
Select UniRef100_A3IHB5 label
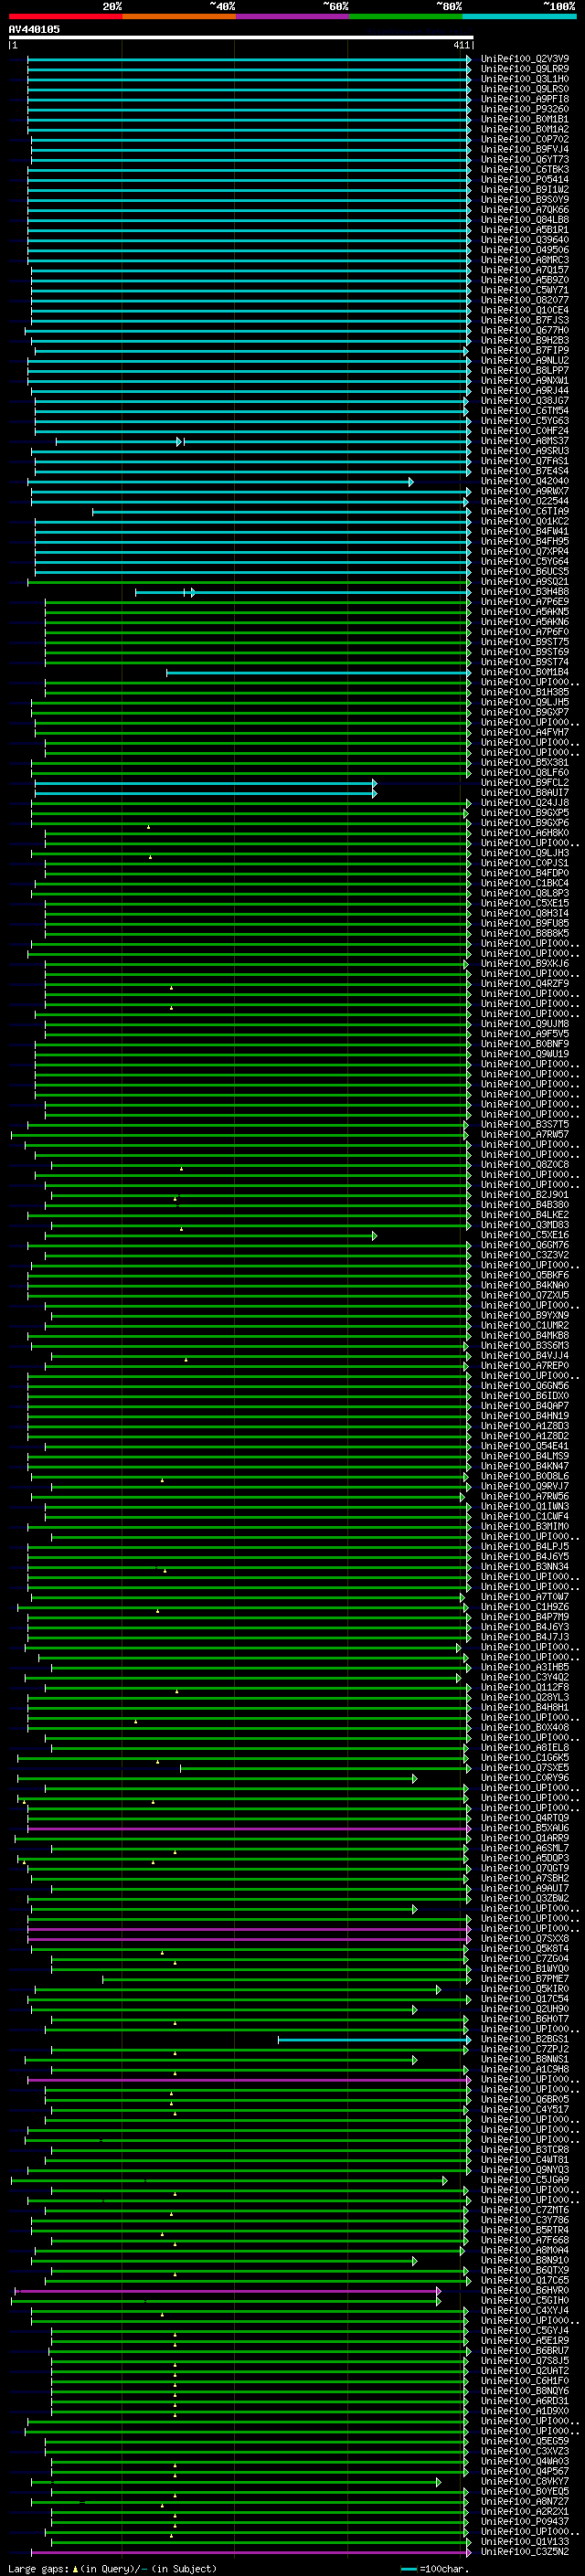point(525,1668)
